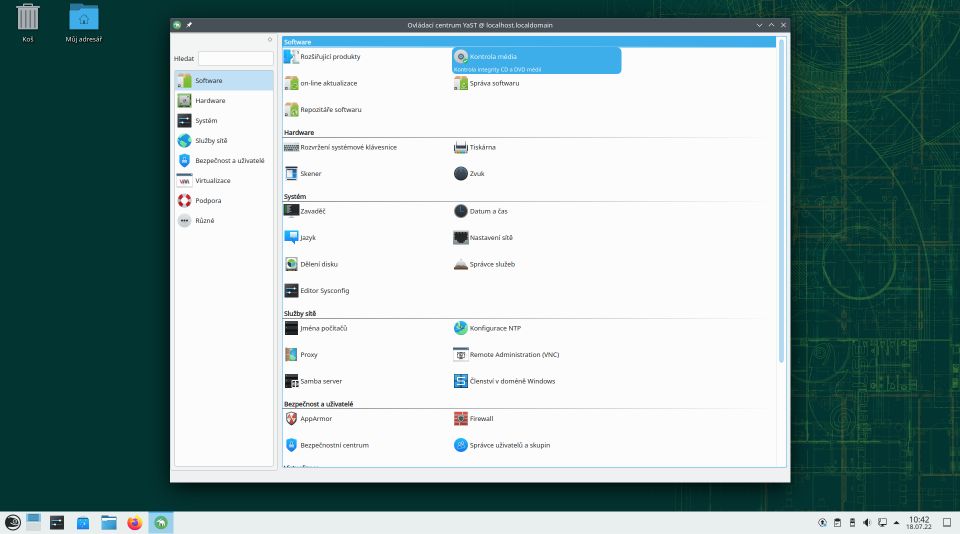
Task: Open Správa softwaru
Action: click(487, 83)
